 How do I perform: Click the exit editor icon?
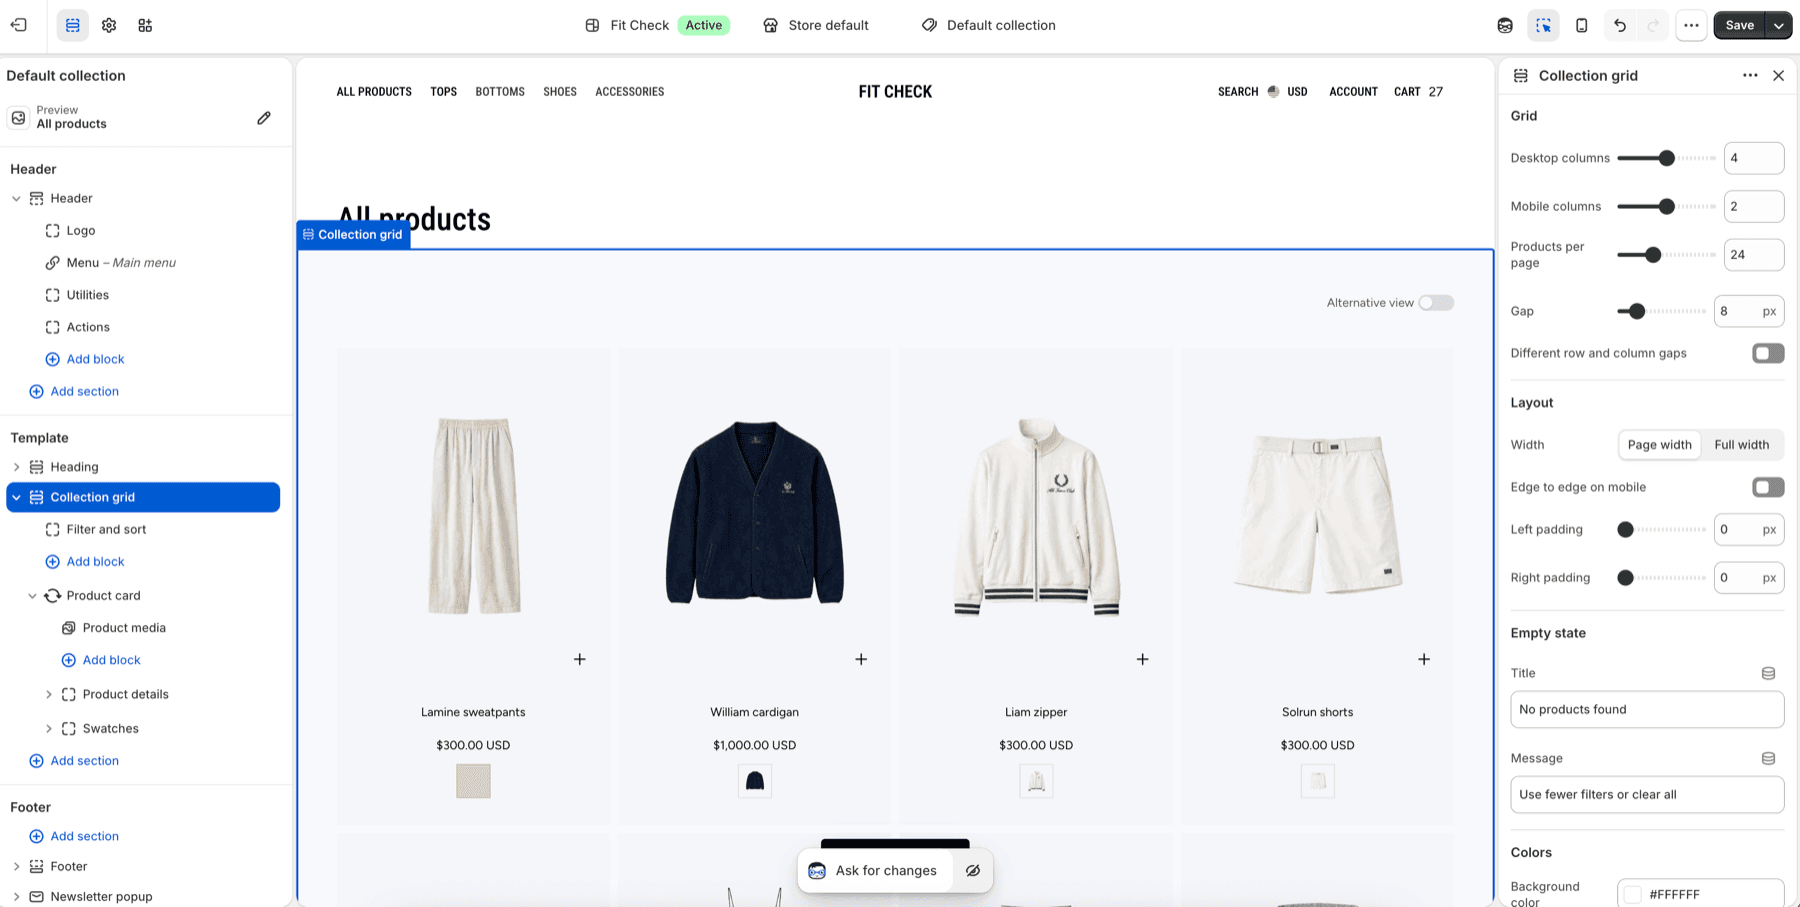19,25
